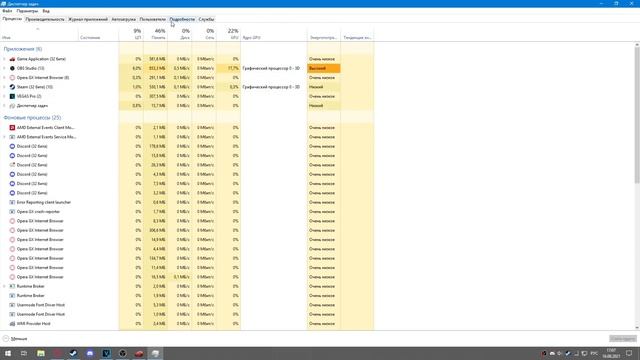Click the vertical scrollbar thumb

tap(637, 115)
